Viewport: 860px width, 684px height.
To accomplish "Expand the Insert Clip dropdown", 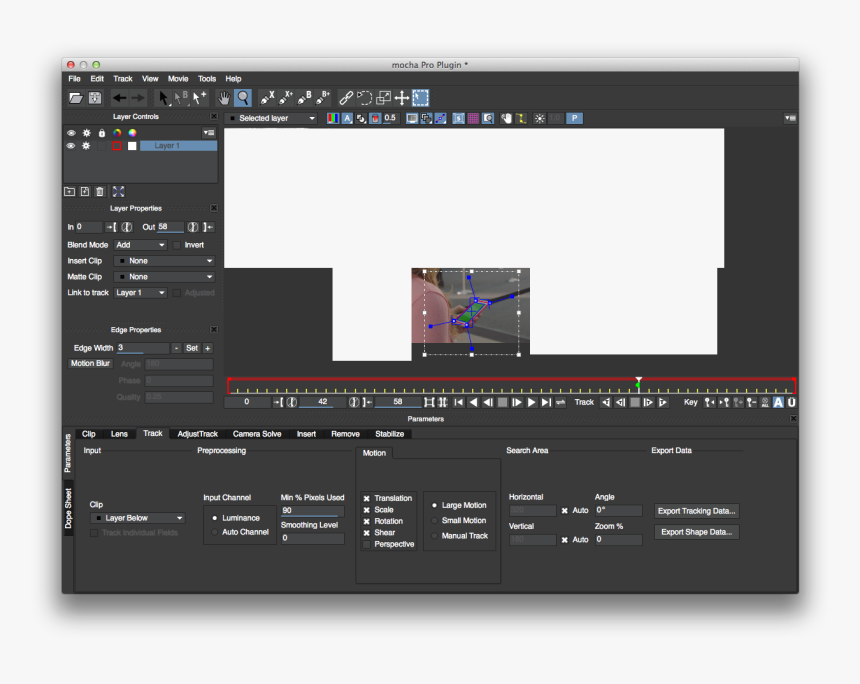I will point(164,260).
